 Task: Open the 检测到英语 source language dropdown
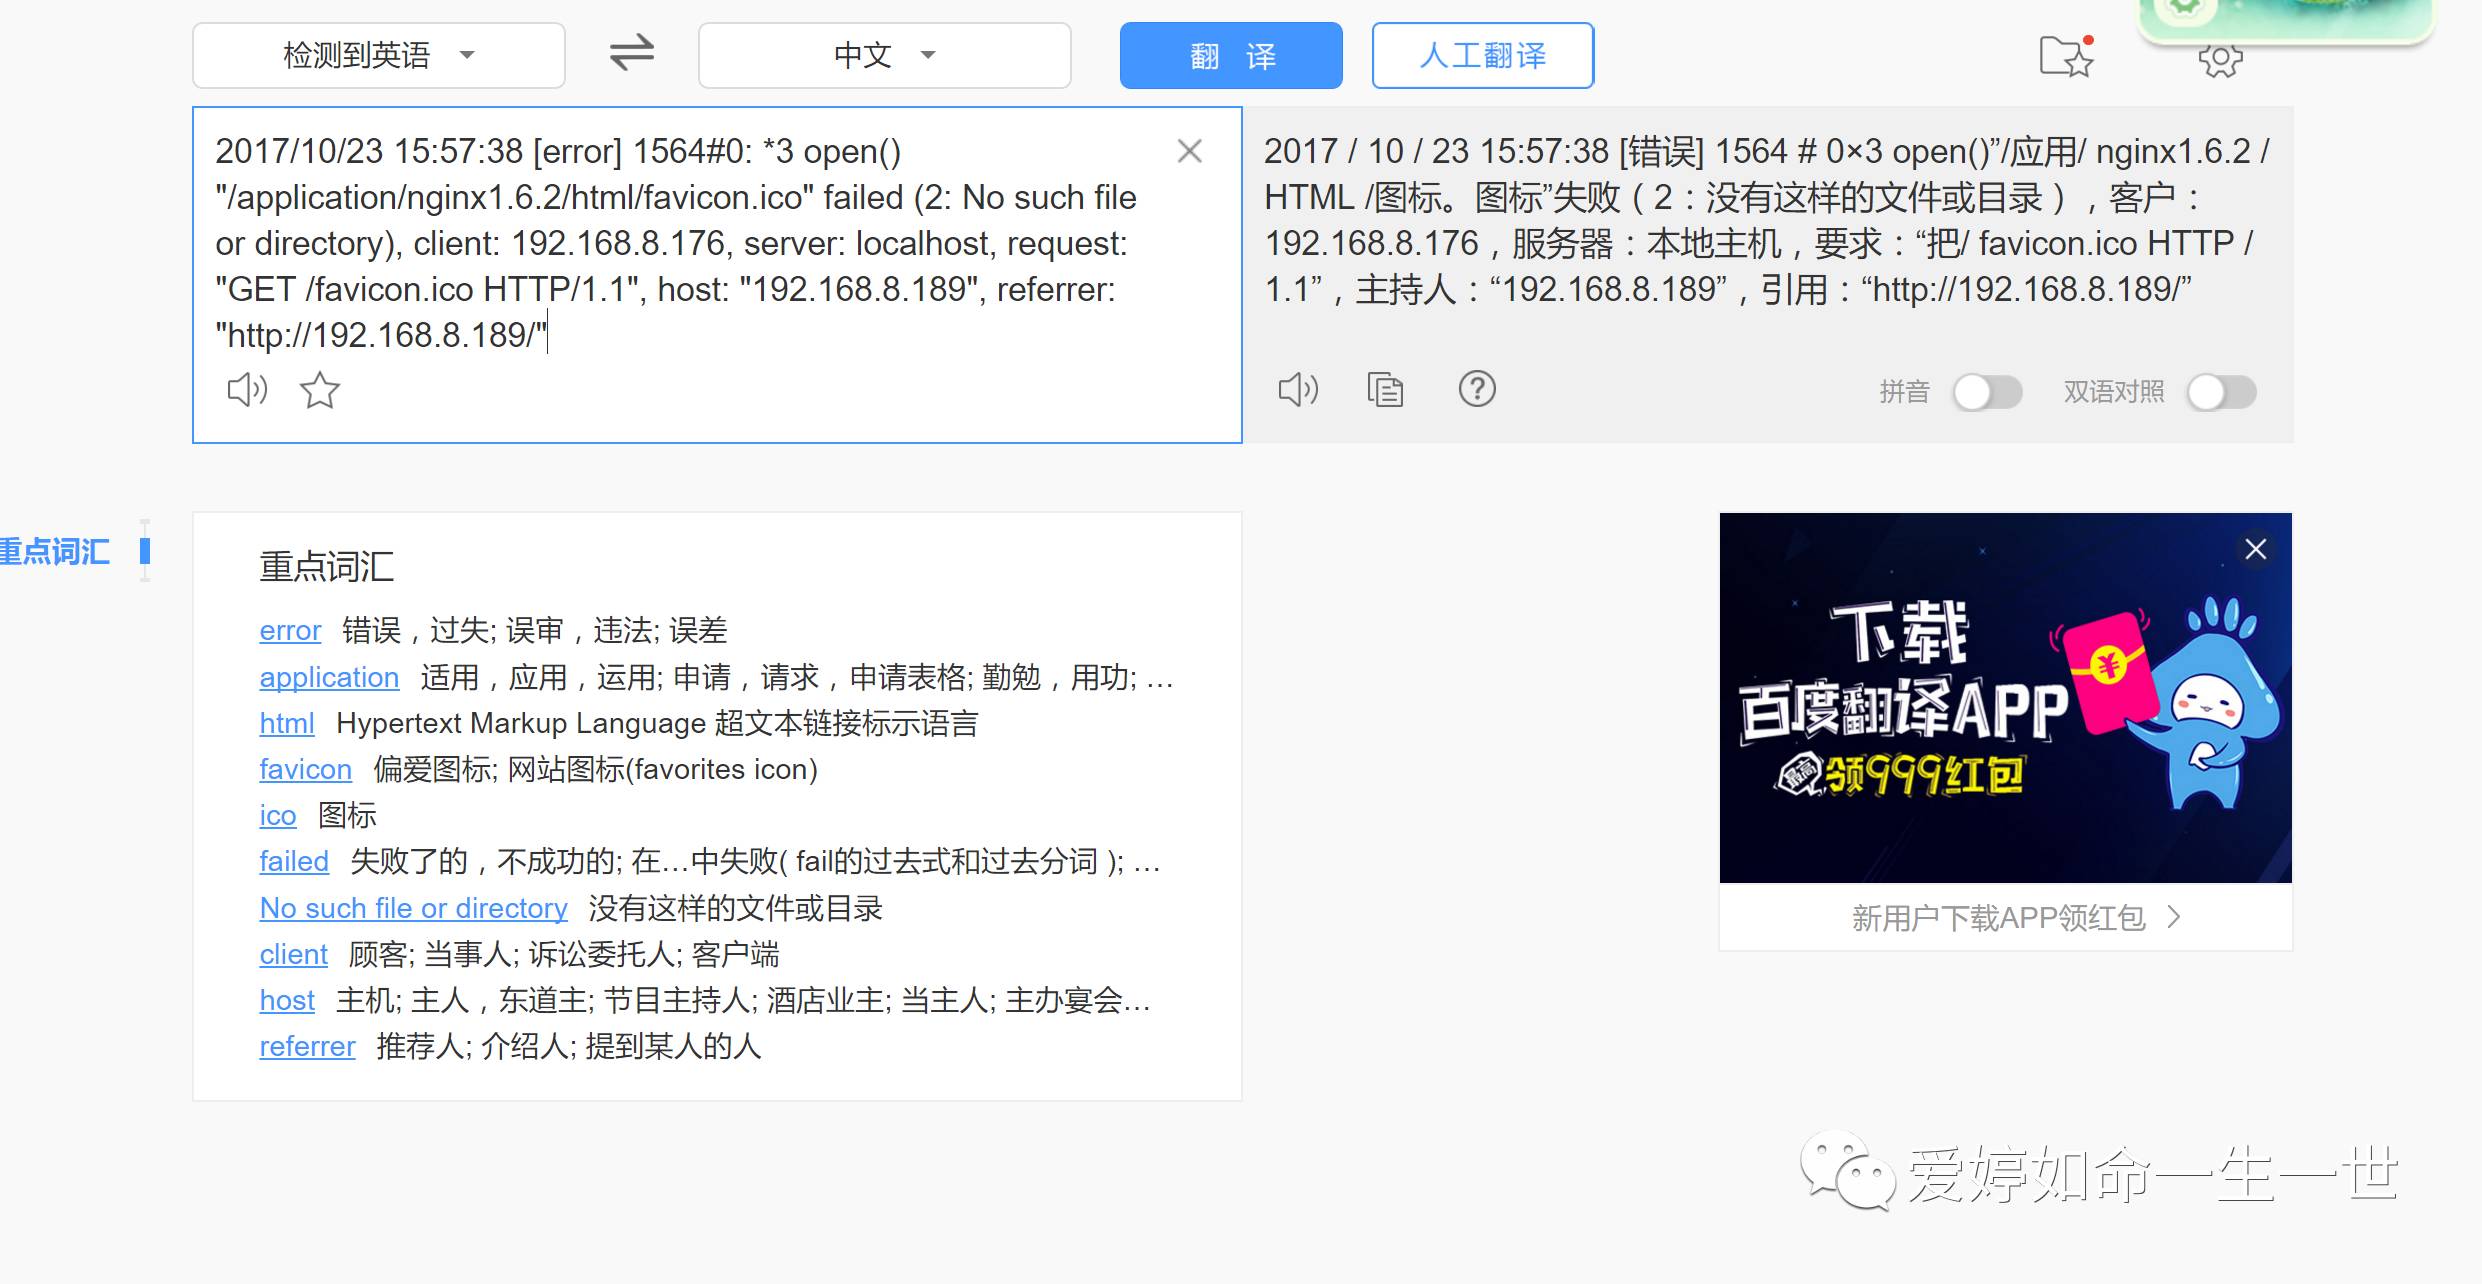pos(378,55)
